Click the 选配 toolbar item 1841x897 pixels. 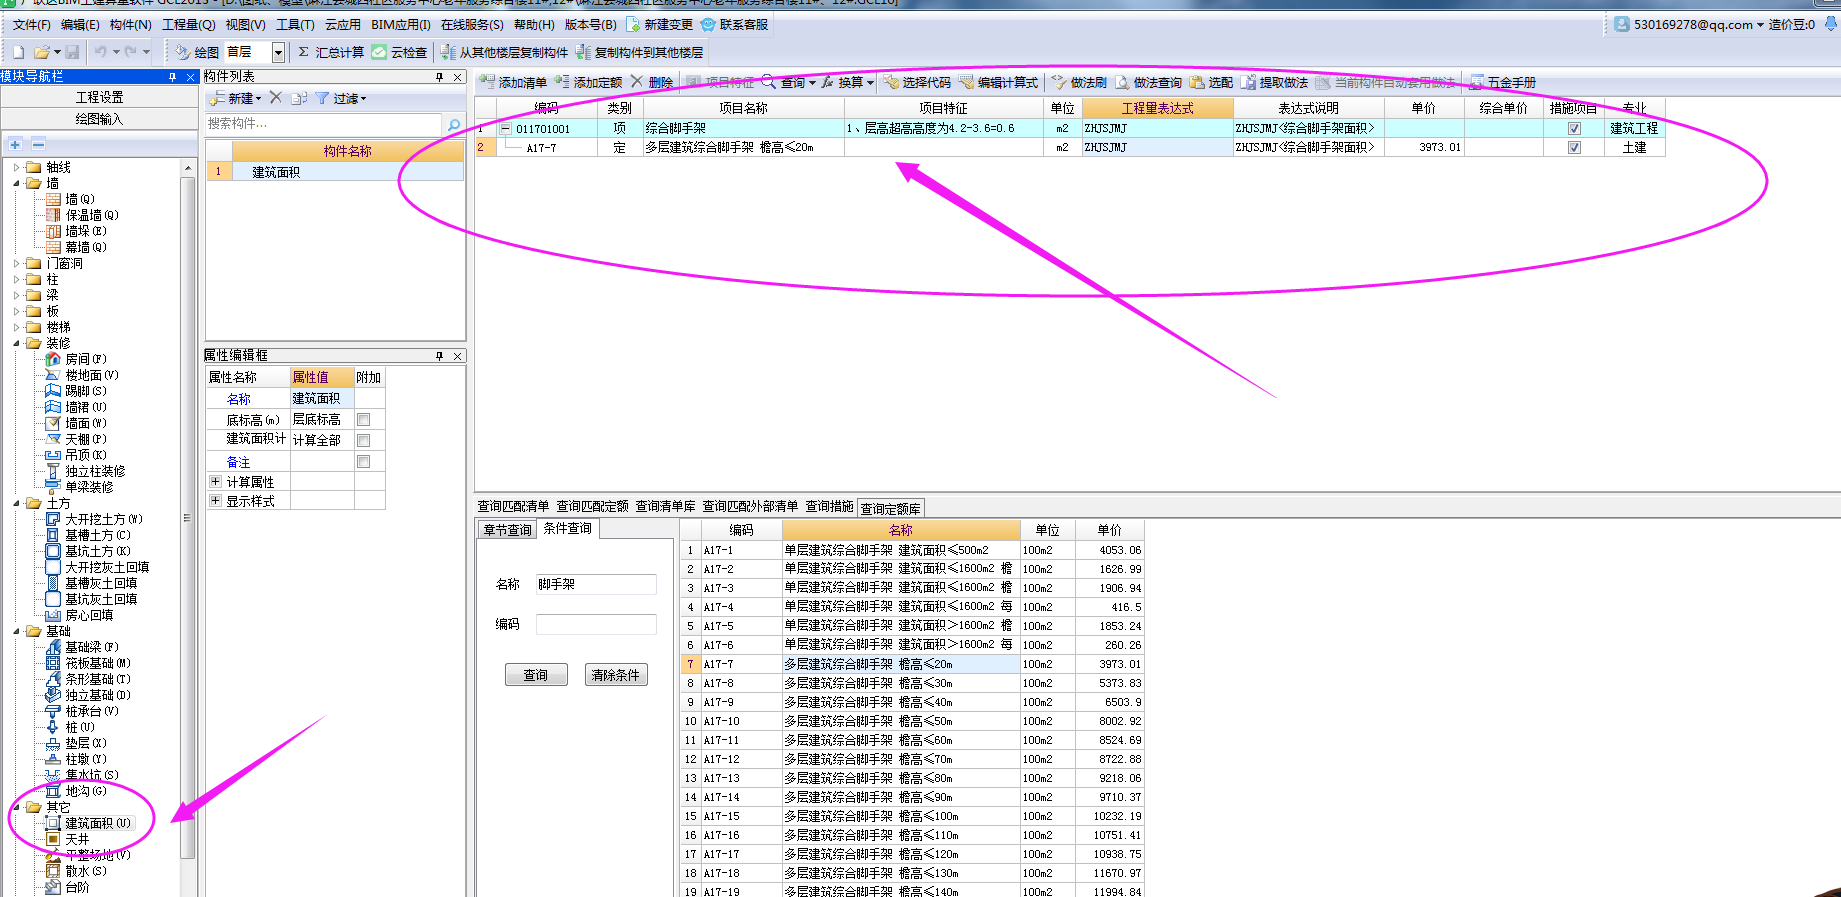click(x=1212, y=82)
